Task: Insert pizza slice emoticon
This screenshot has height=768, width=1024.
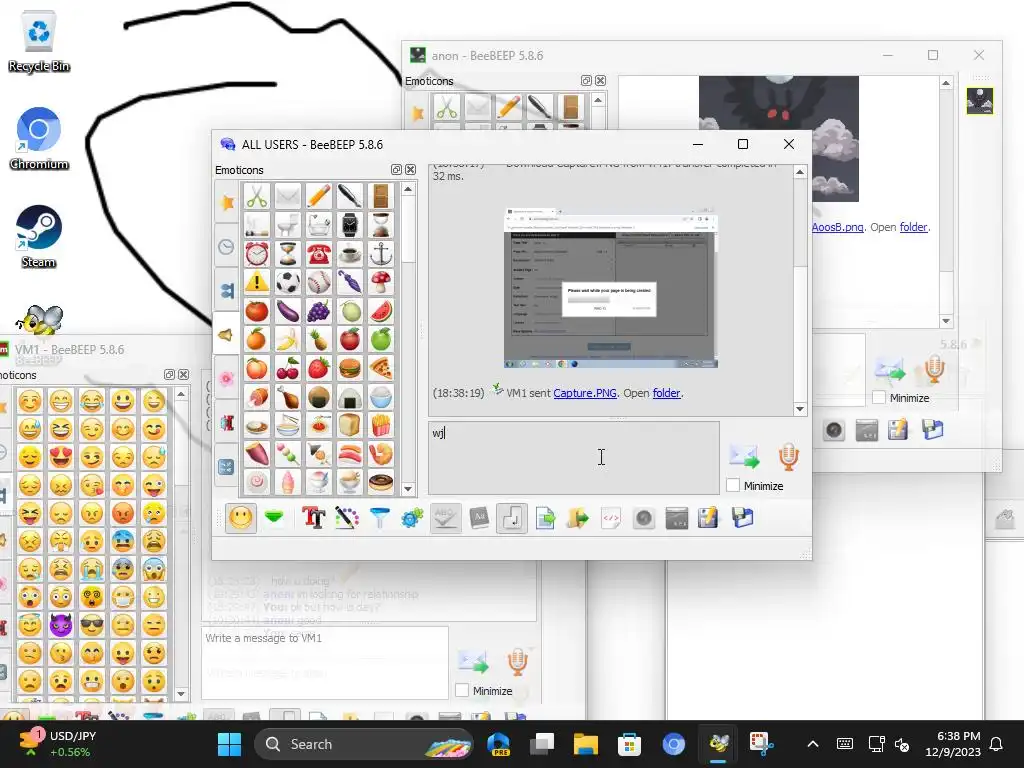Action: [x=381, y=368]
